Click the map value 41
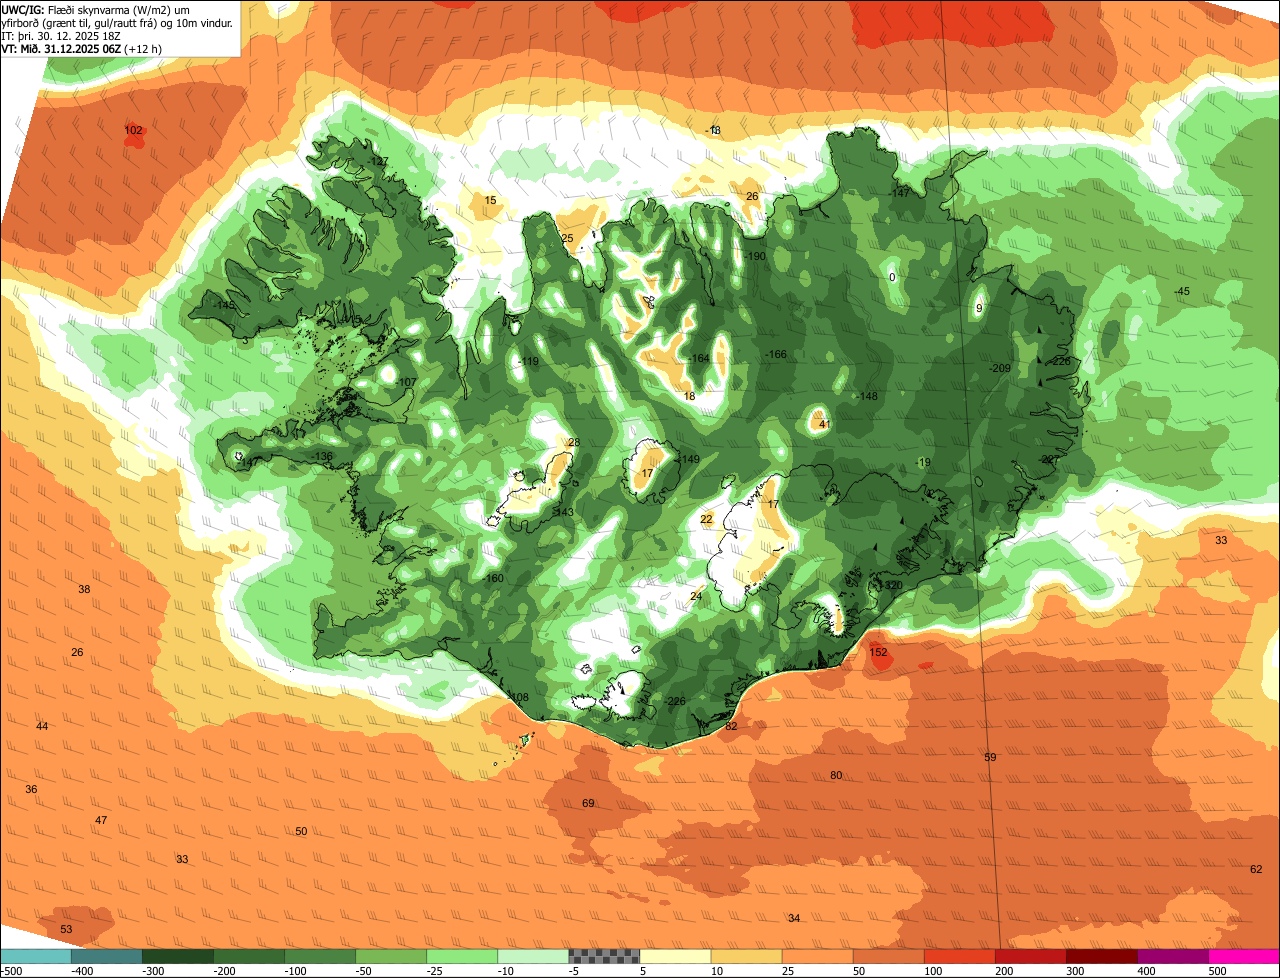 point(825,425)
